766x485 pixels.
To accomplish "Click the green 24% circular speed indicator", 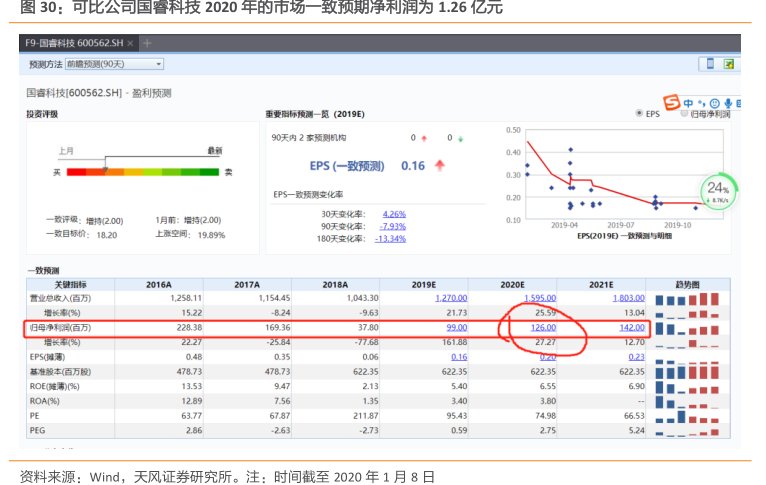I will (717, 189).
